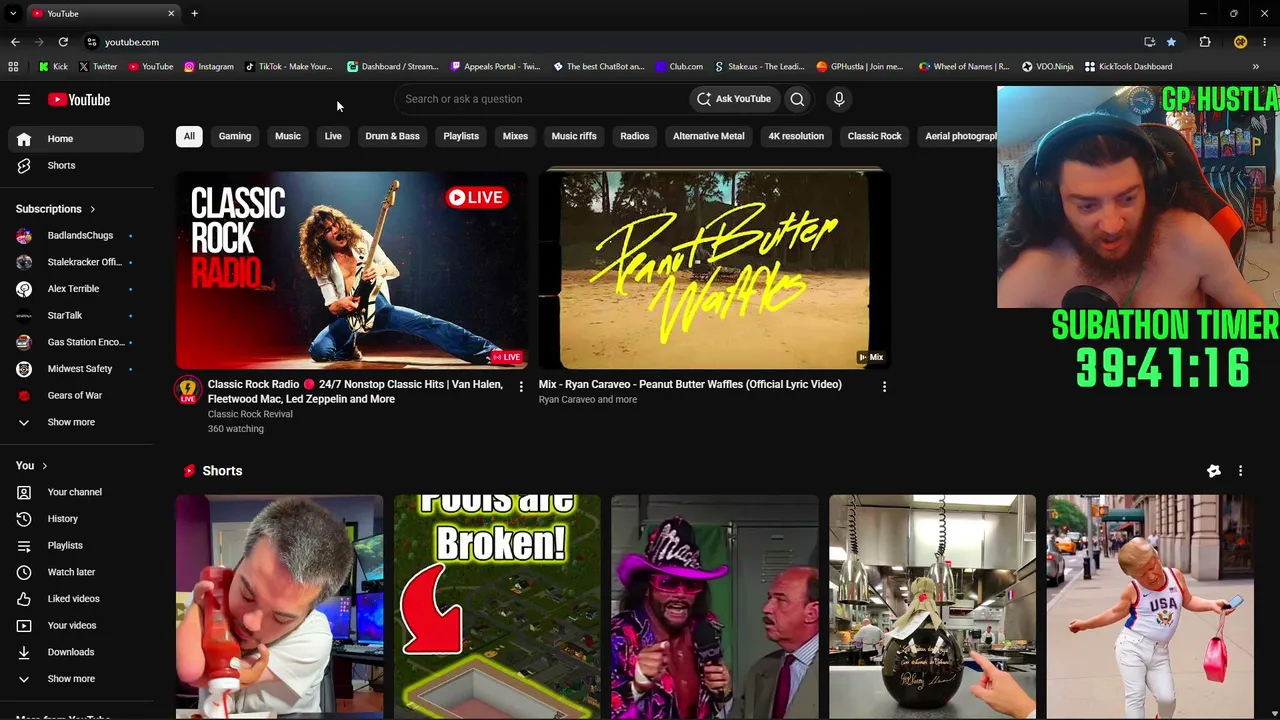Select the Music filter chip
The height and width of the screenshot is (720, 1280).
(288, 136)
